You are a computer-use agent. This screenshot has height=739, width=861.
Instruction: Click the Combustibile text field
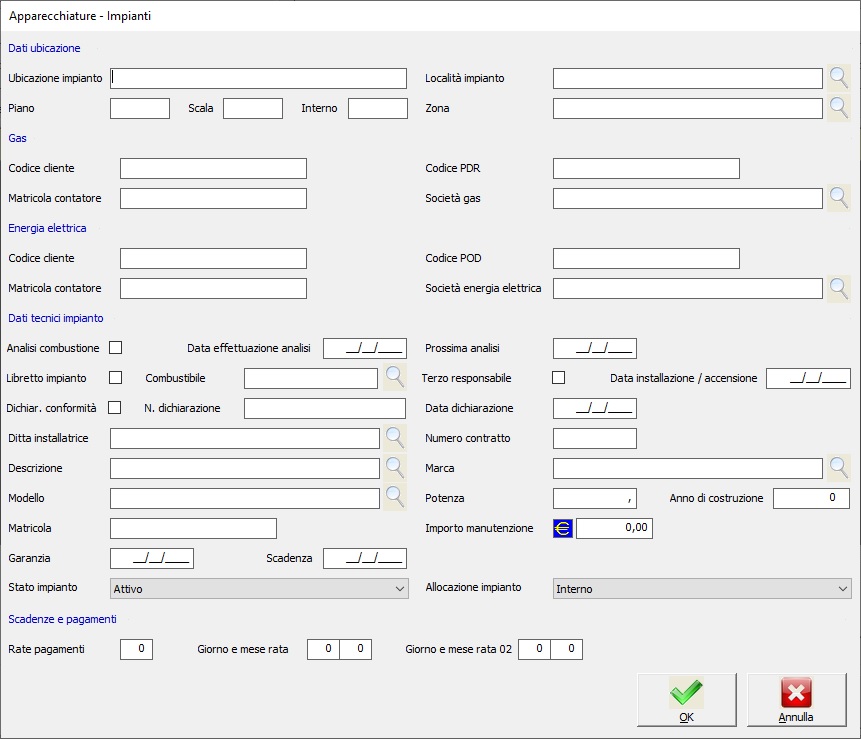click(311, 378)
